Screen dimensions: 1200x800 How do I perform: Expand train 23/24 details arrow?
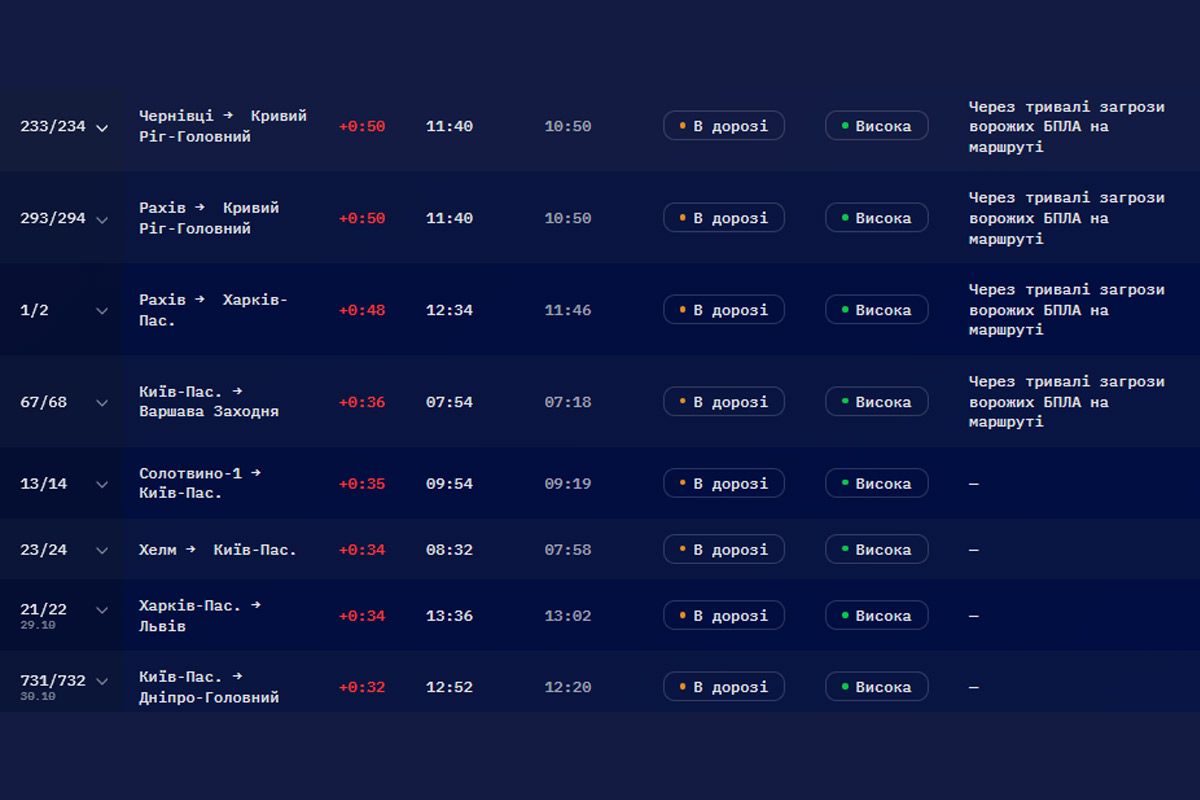101,550
